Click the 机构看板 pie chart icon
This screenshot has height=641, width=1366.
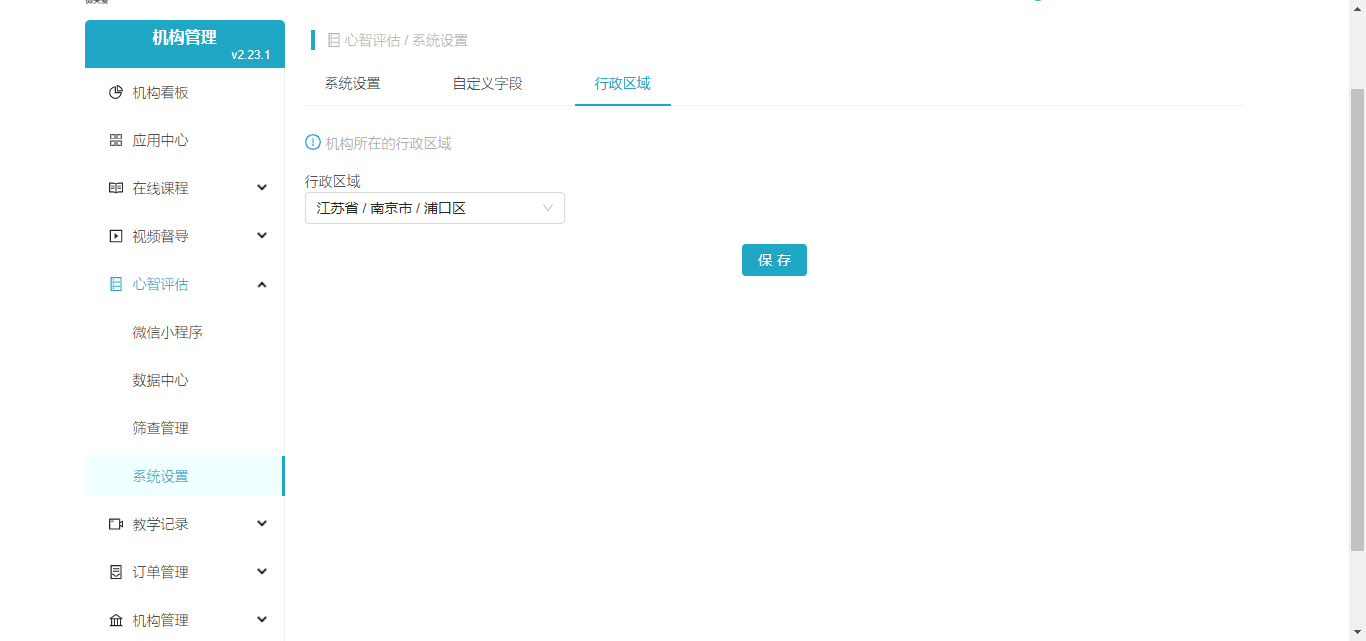[116, 93]
